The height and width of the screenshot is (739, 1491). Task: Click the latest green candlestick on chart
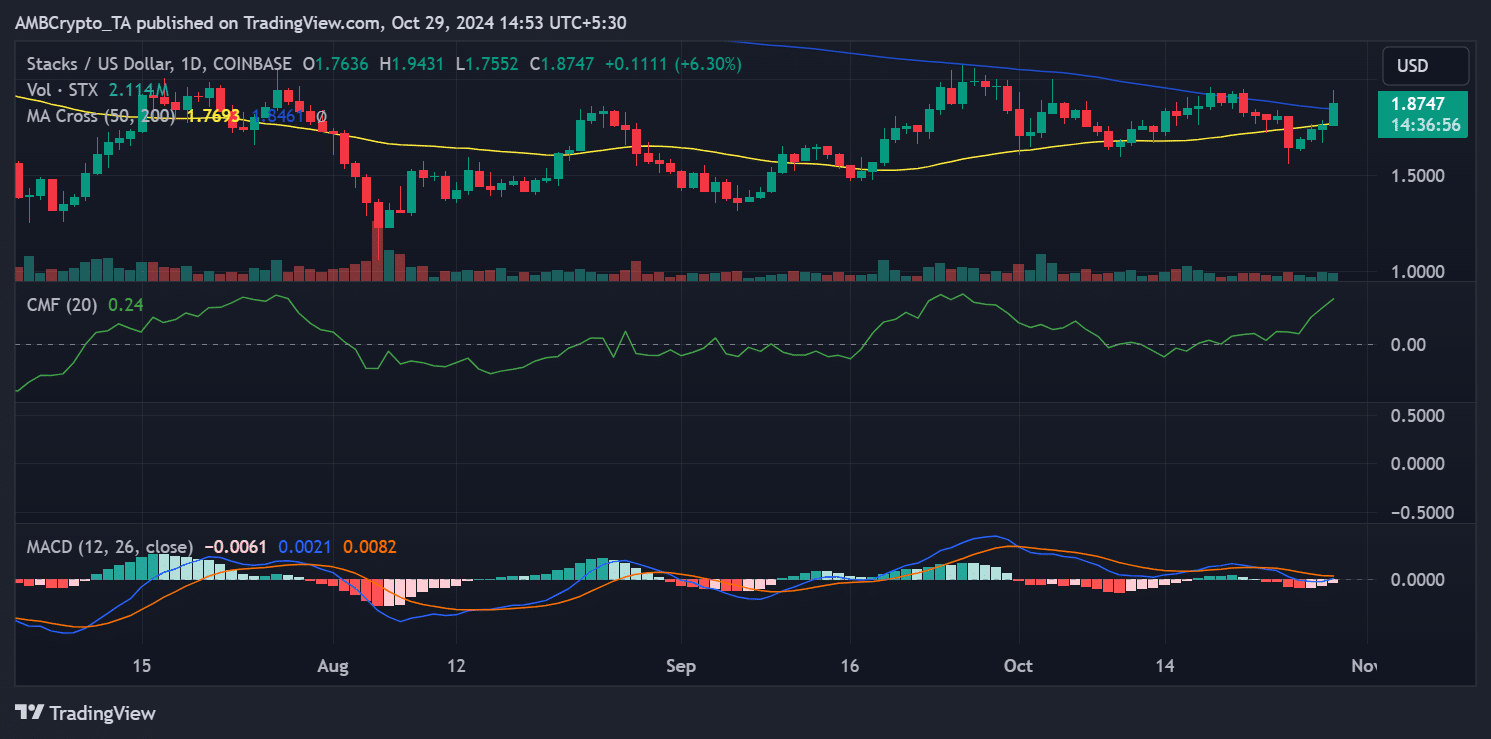click(x=1333, y=114)
